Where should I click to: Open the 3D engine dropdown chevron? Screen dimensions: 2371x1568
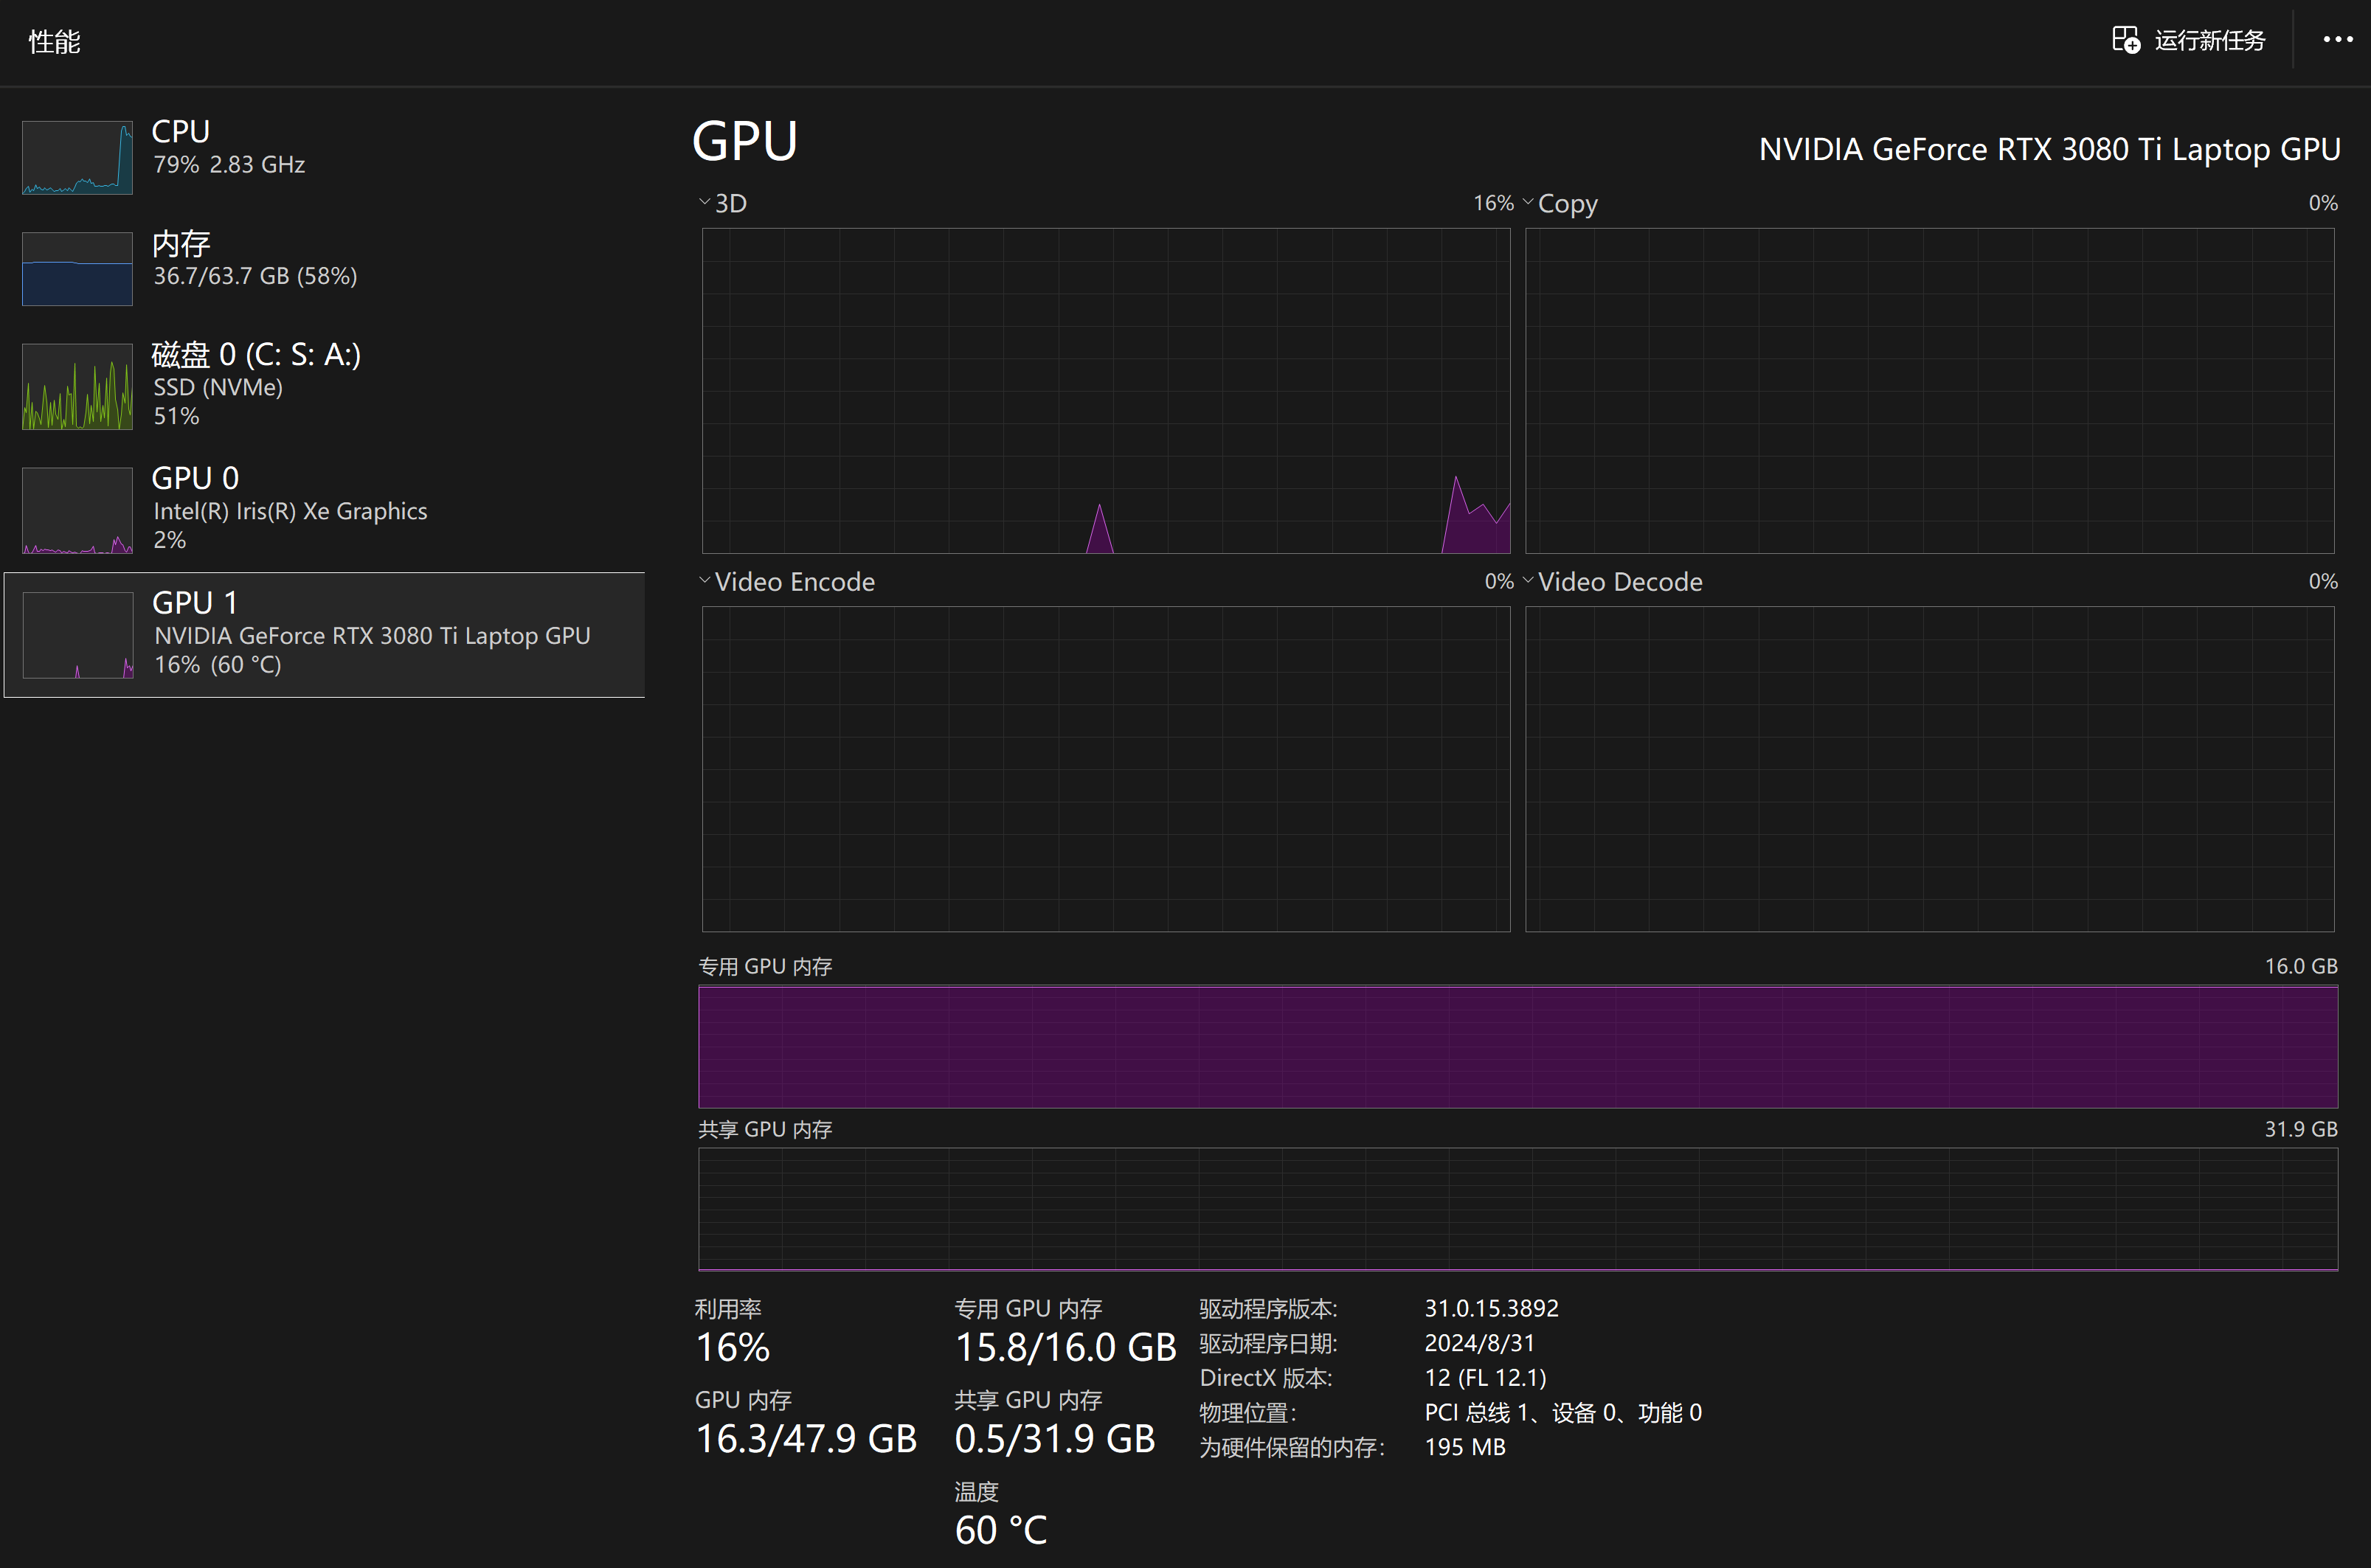pos(704,202)
